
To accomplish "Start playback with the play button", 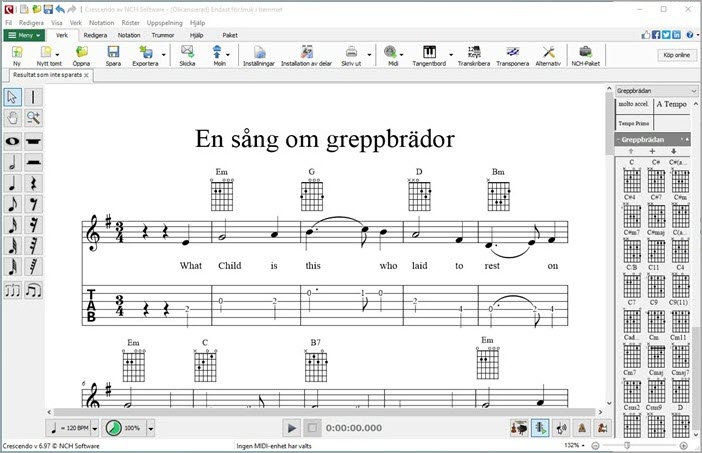I will (291, 428).
